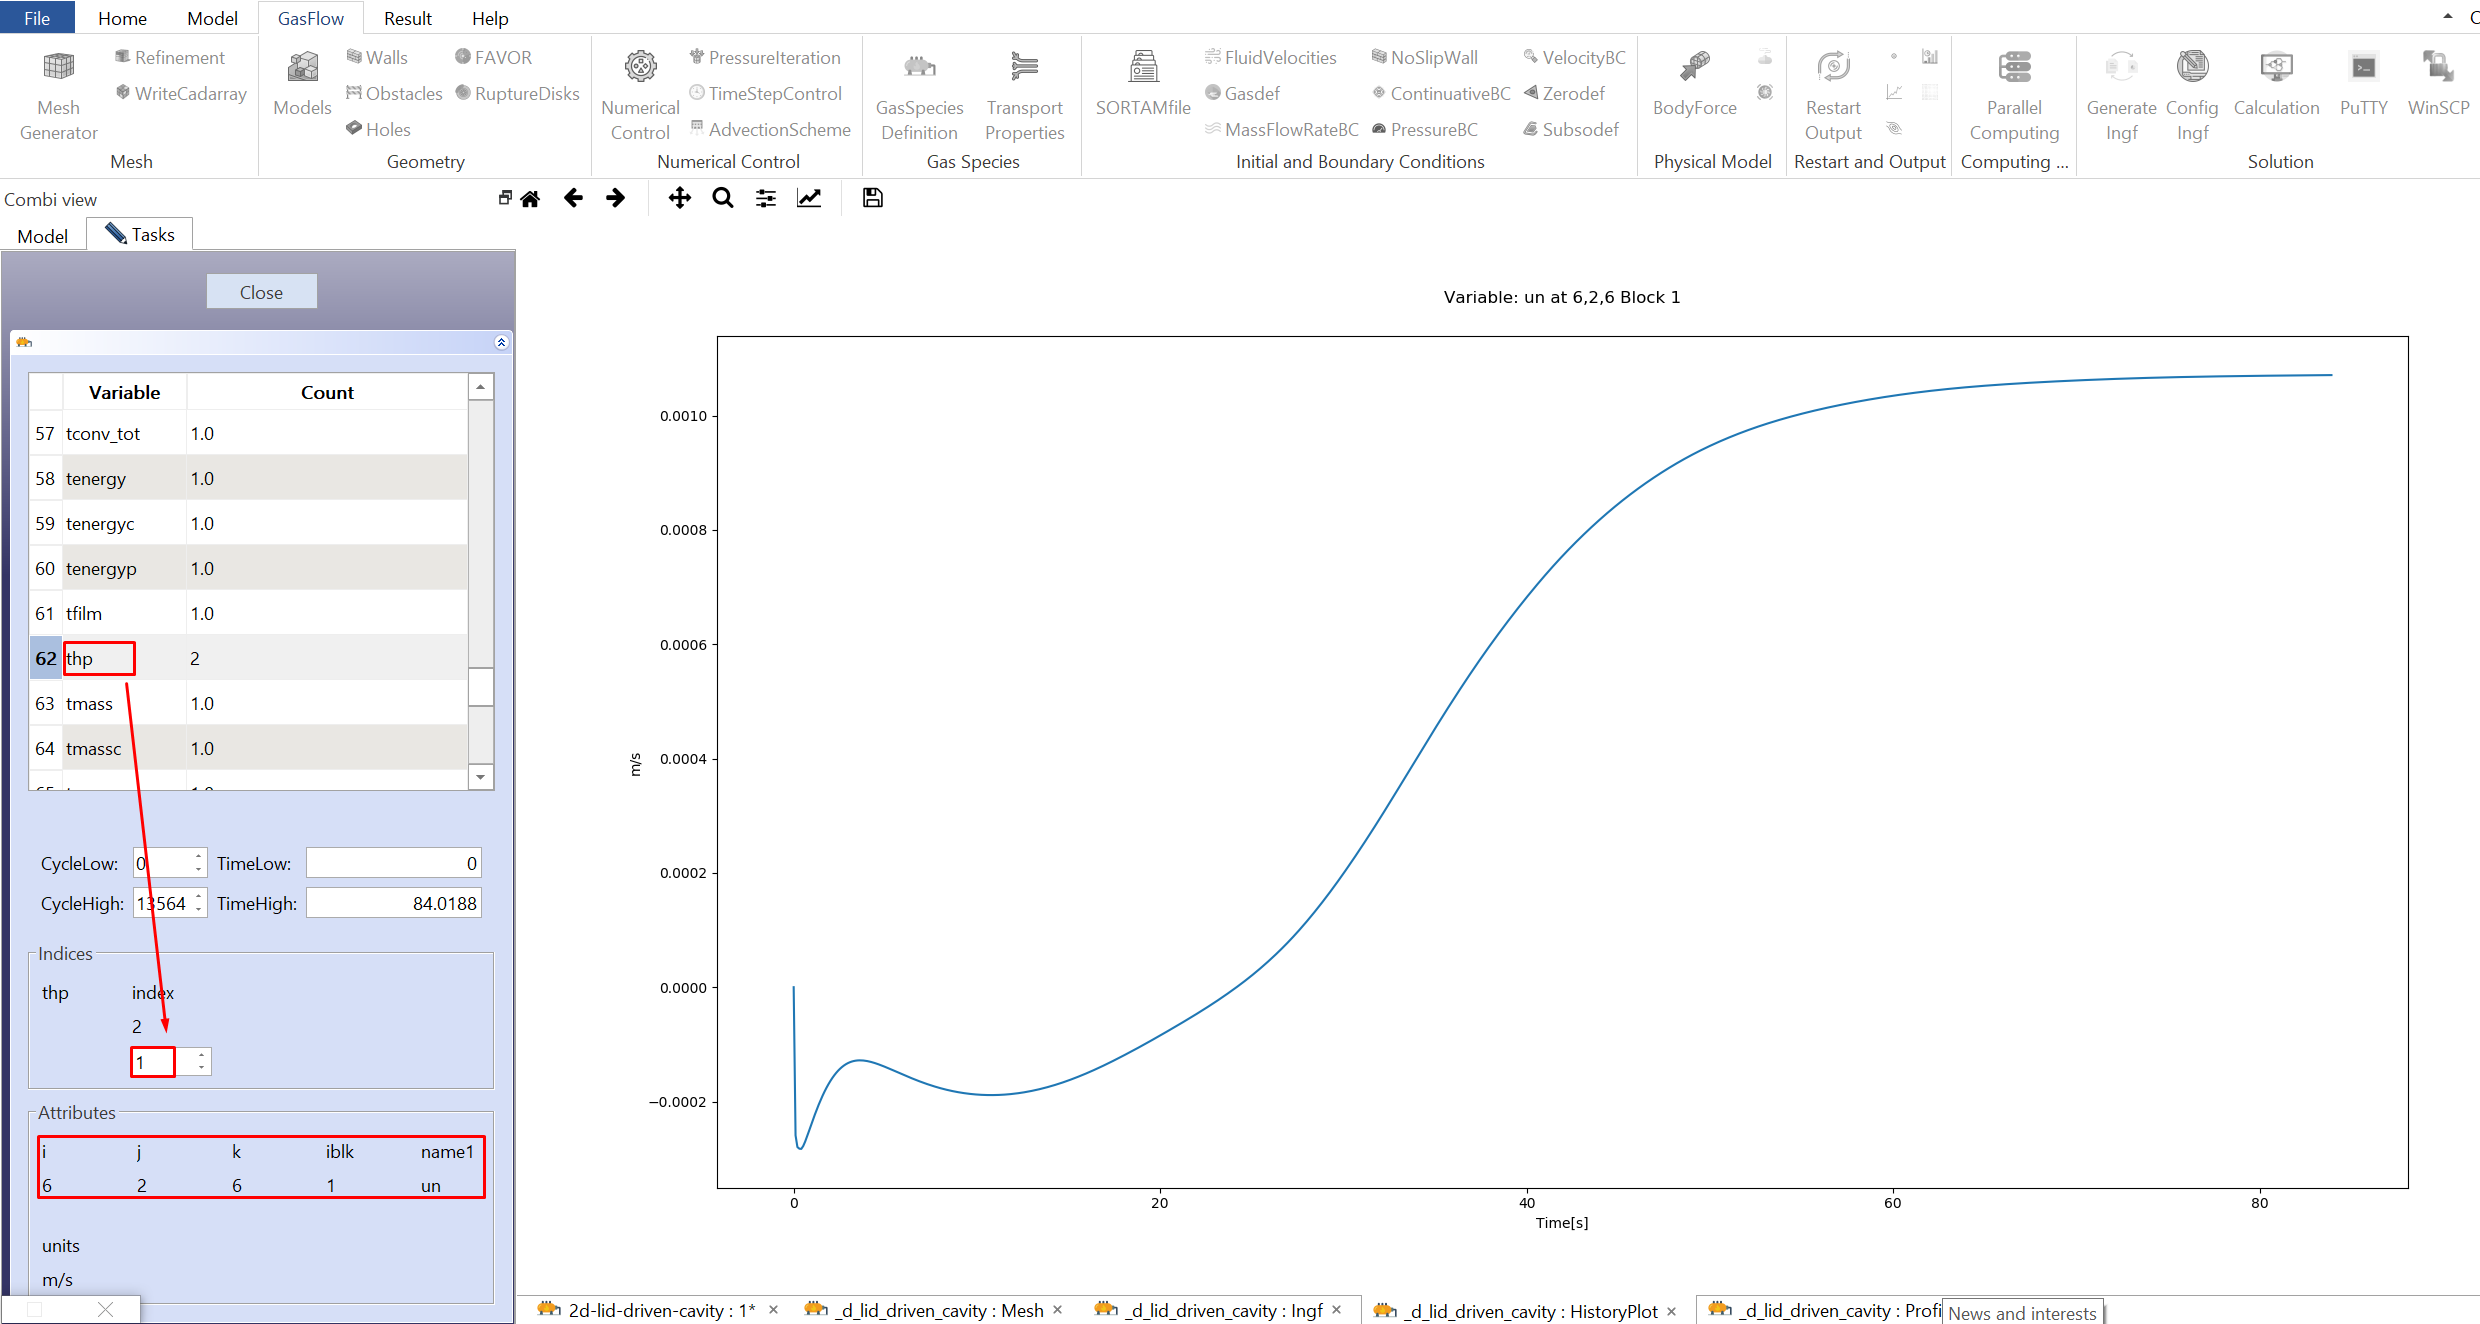Select the tmass row in variable table

89,704
